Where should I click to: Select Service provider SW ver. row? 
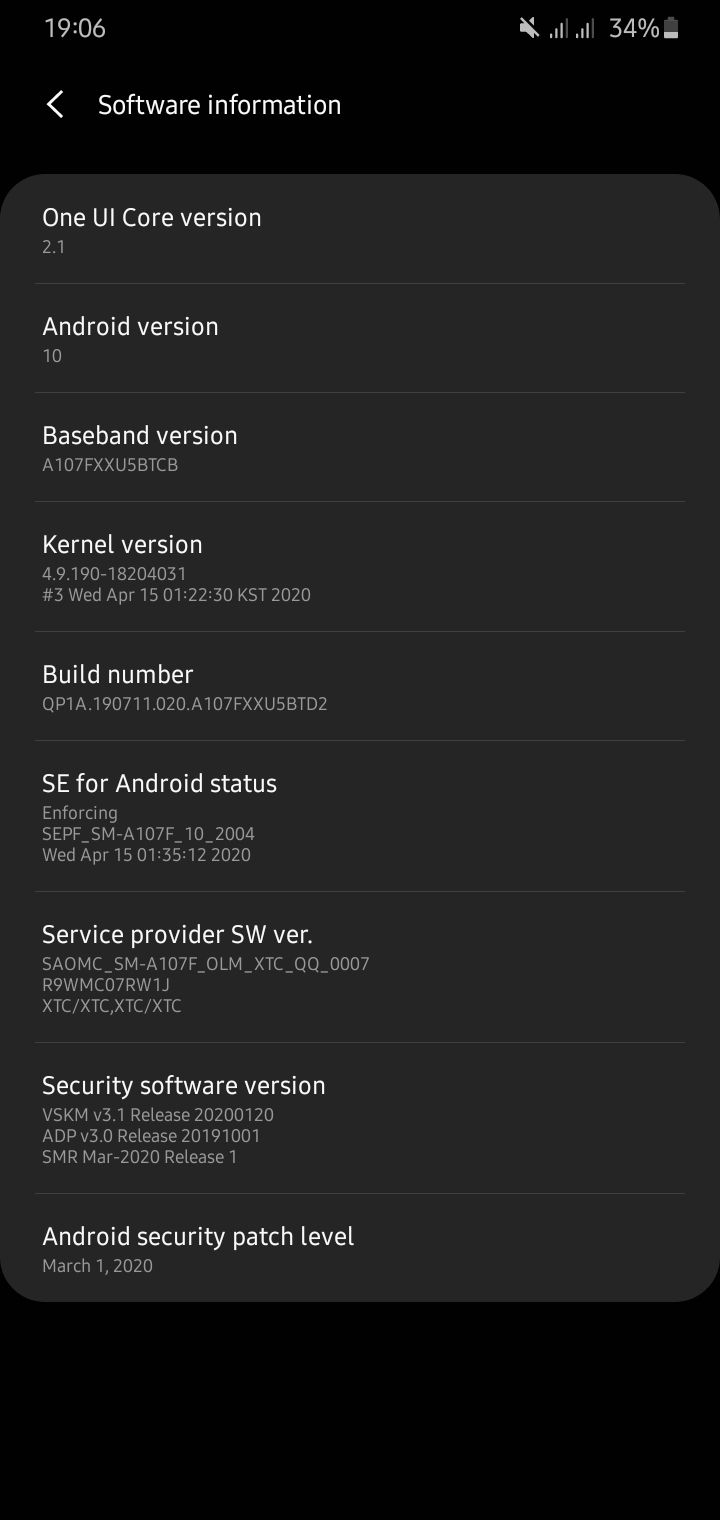click(x=360, y=967)
